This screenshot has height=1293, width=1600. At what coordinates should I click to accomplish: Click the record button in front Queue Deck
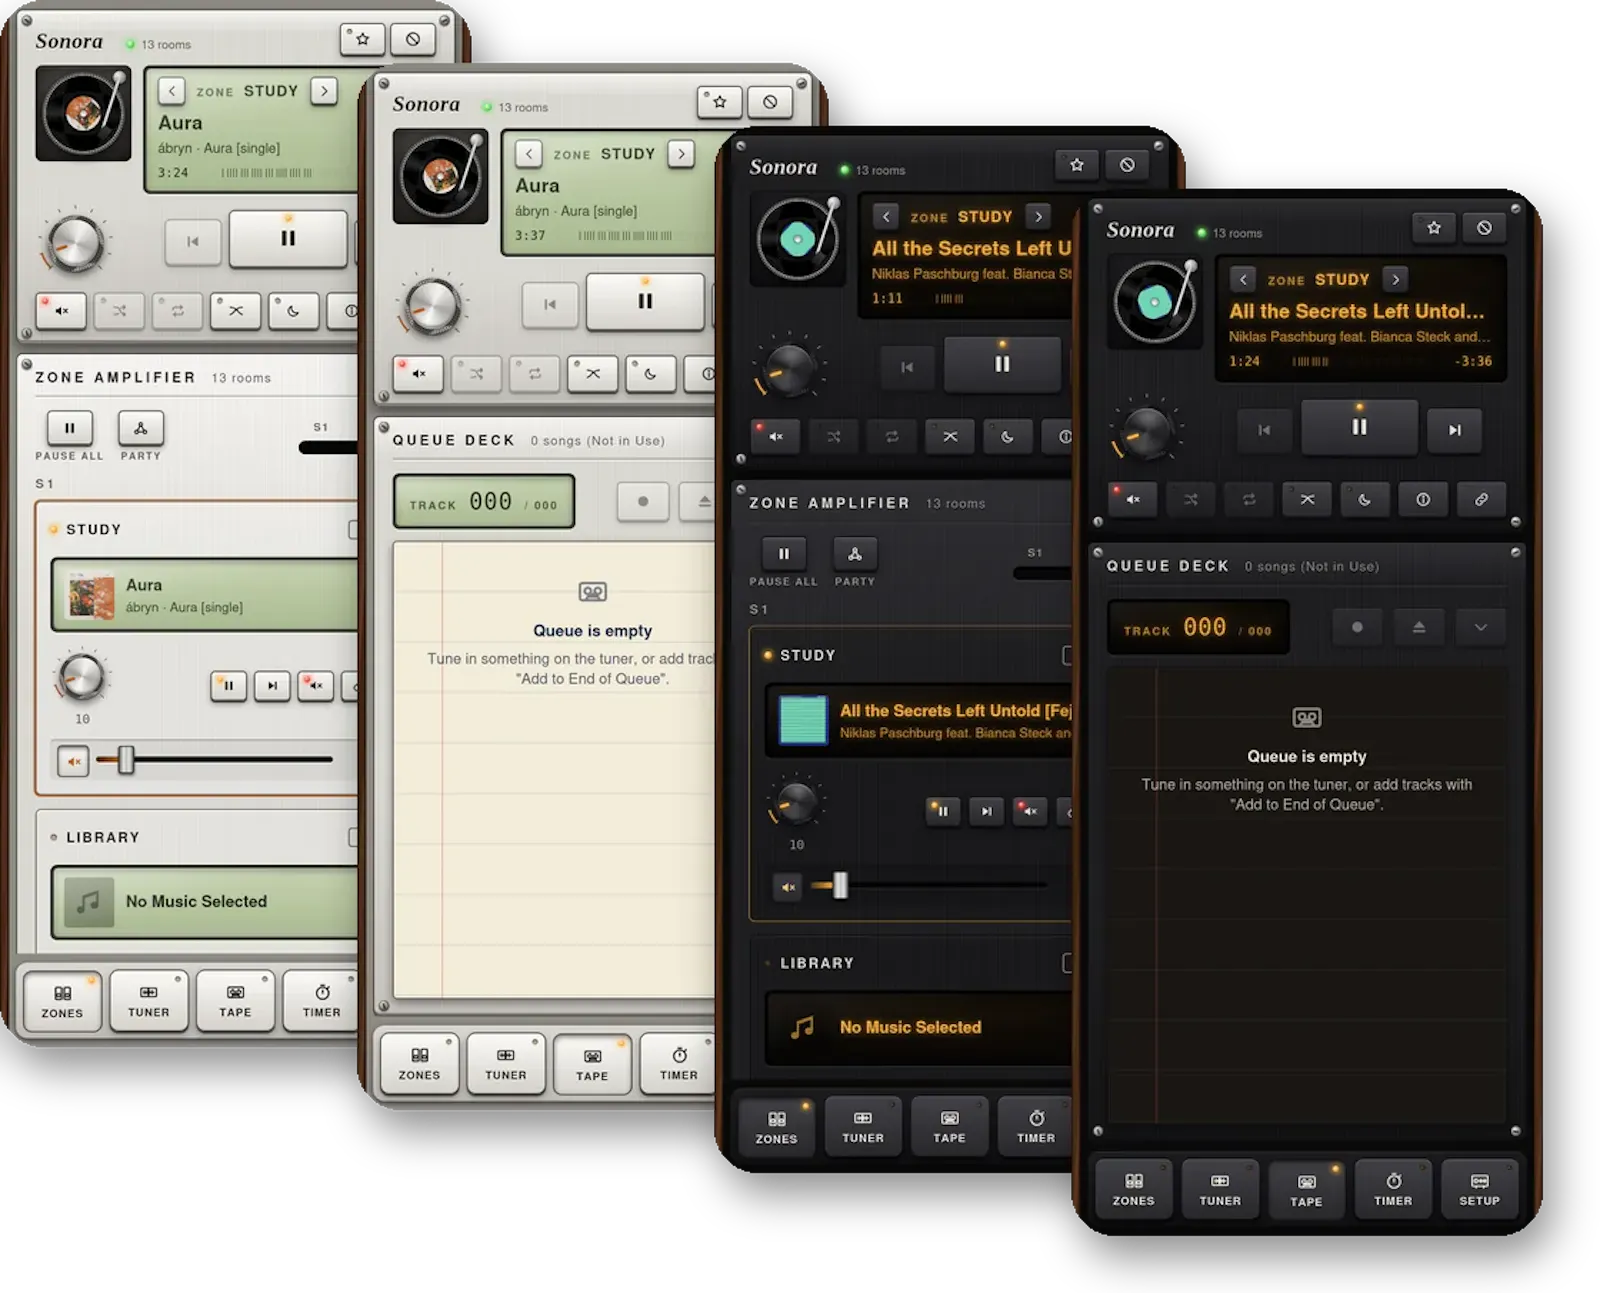click(x=1357, y=627)
